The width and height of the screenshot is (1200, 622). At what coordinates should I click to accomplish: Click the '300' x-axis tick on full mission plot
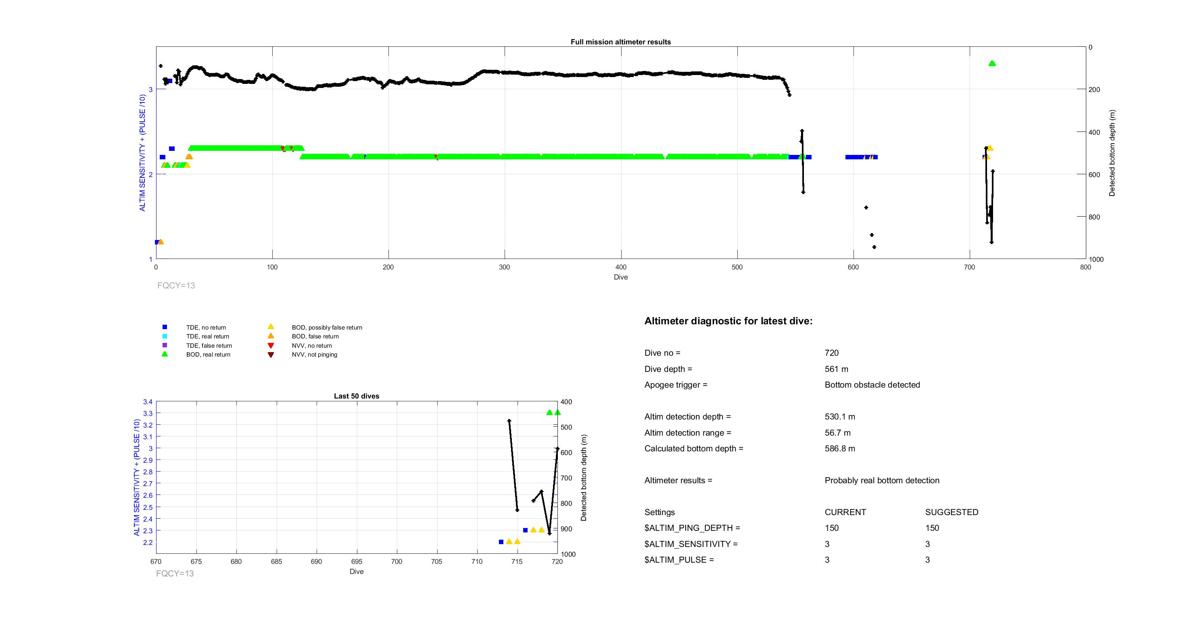click(505, 267)
